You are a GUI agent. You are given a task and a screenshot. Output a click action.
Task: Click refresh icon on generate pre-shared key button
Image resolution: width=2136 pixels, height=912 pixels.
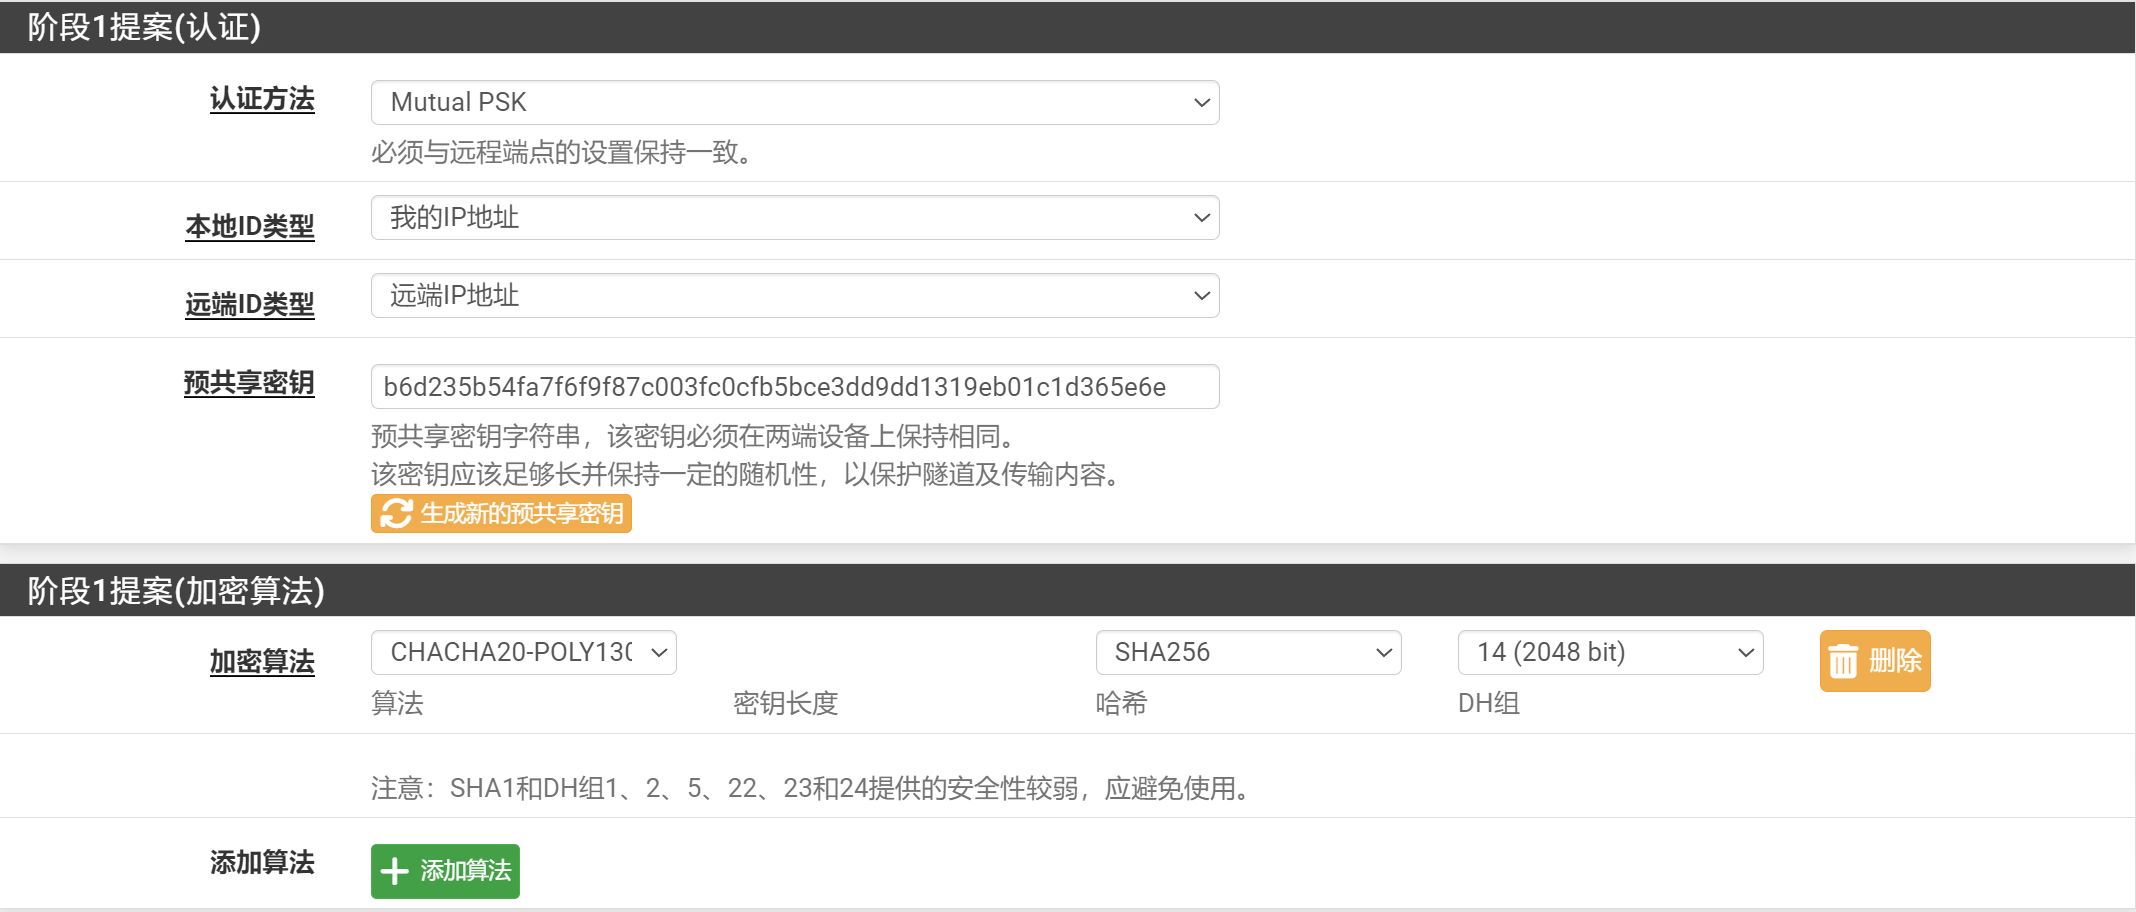(x=396, y=514)
